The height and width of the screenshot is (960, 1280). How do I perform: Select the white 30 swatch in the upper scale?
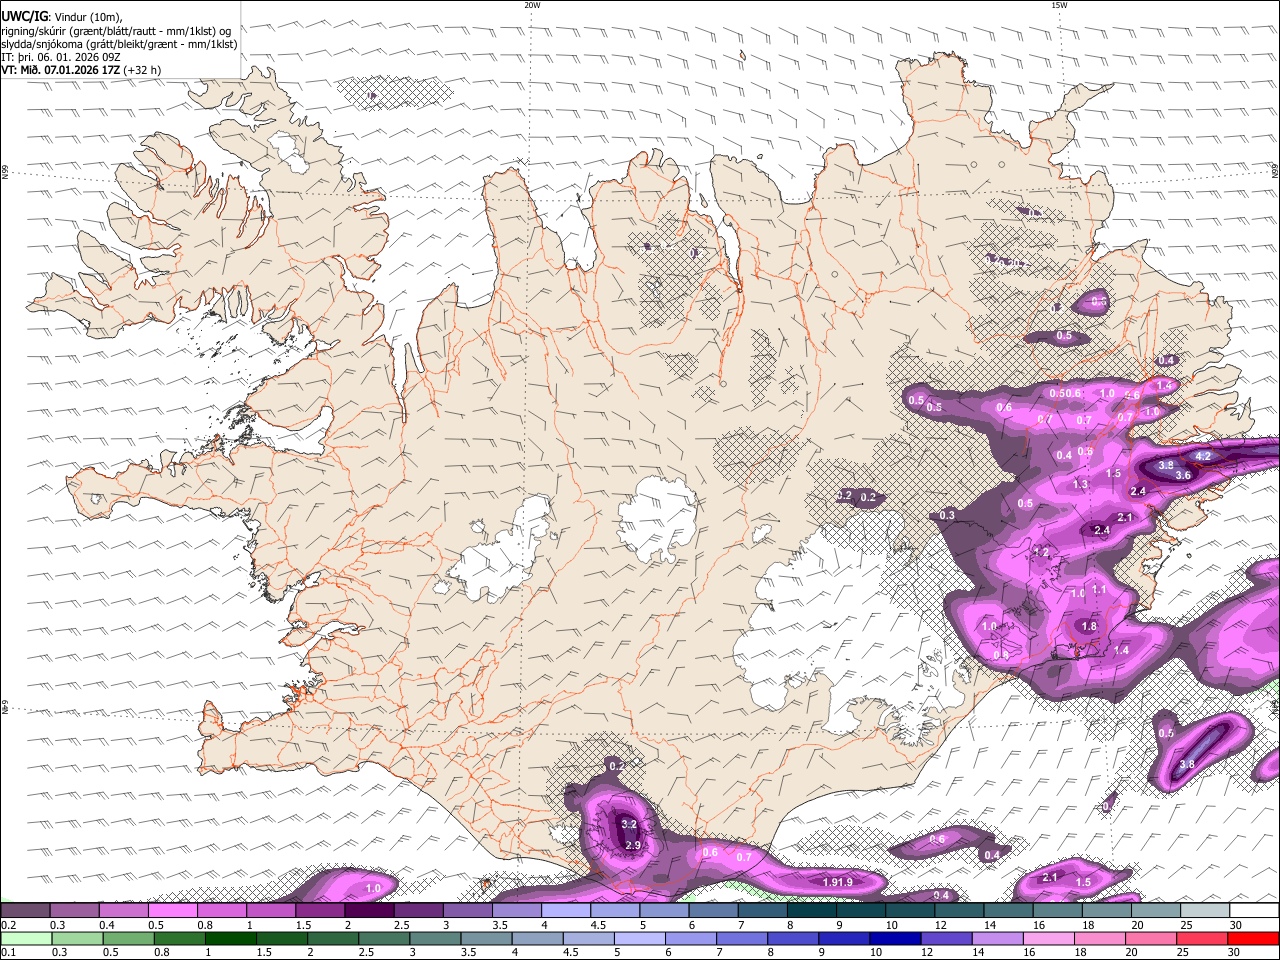point(1254,910)
